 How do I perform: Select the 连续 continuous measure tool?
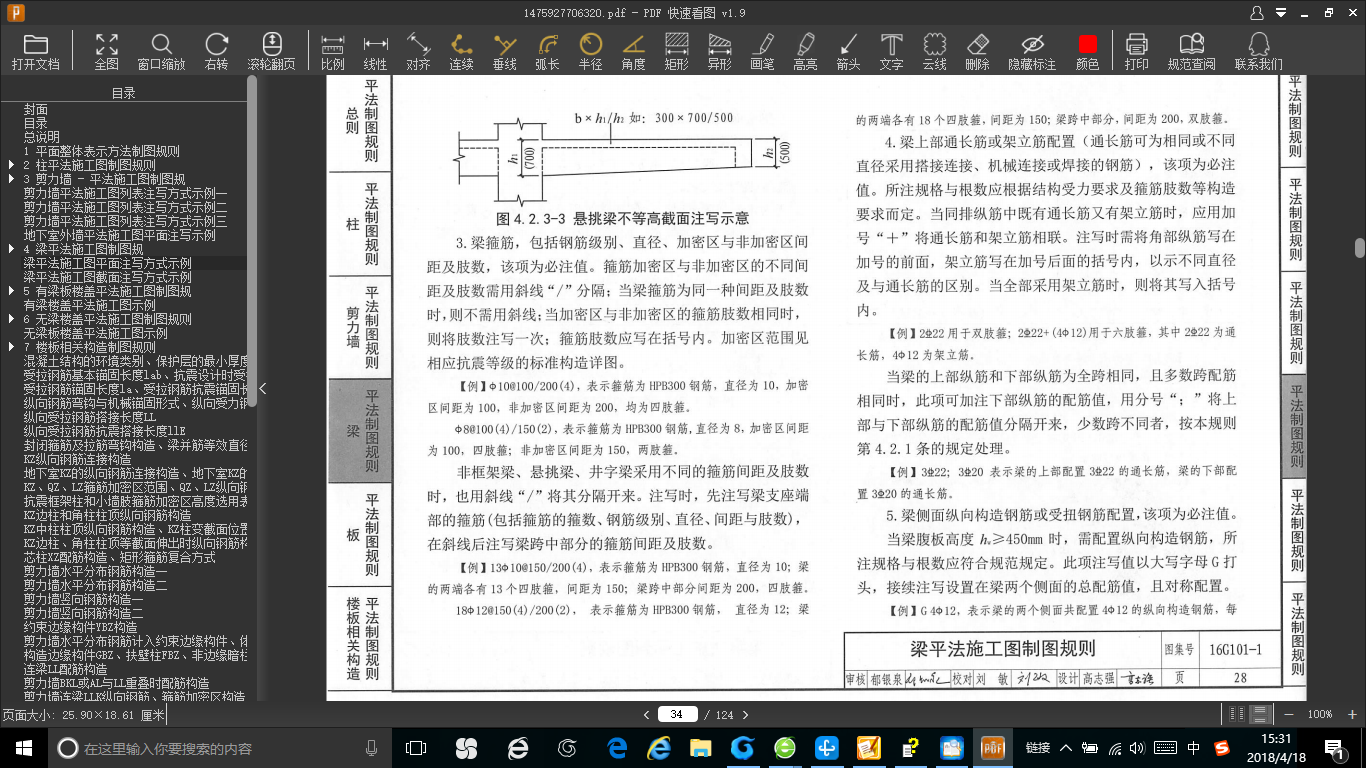pos(461,51)
